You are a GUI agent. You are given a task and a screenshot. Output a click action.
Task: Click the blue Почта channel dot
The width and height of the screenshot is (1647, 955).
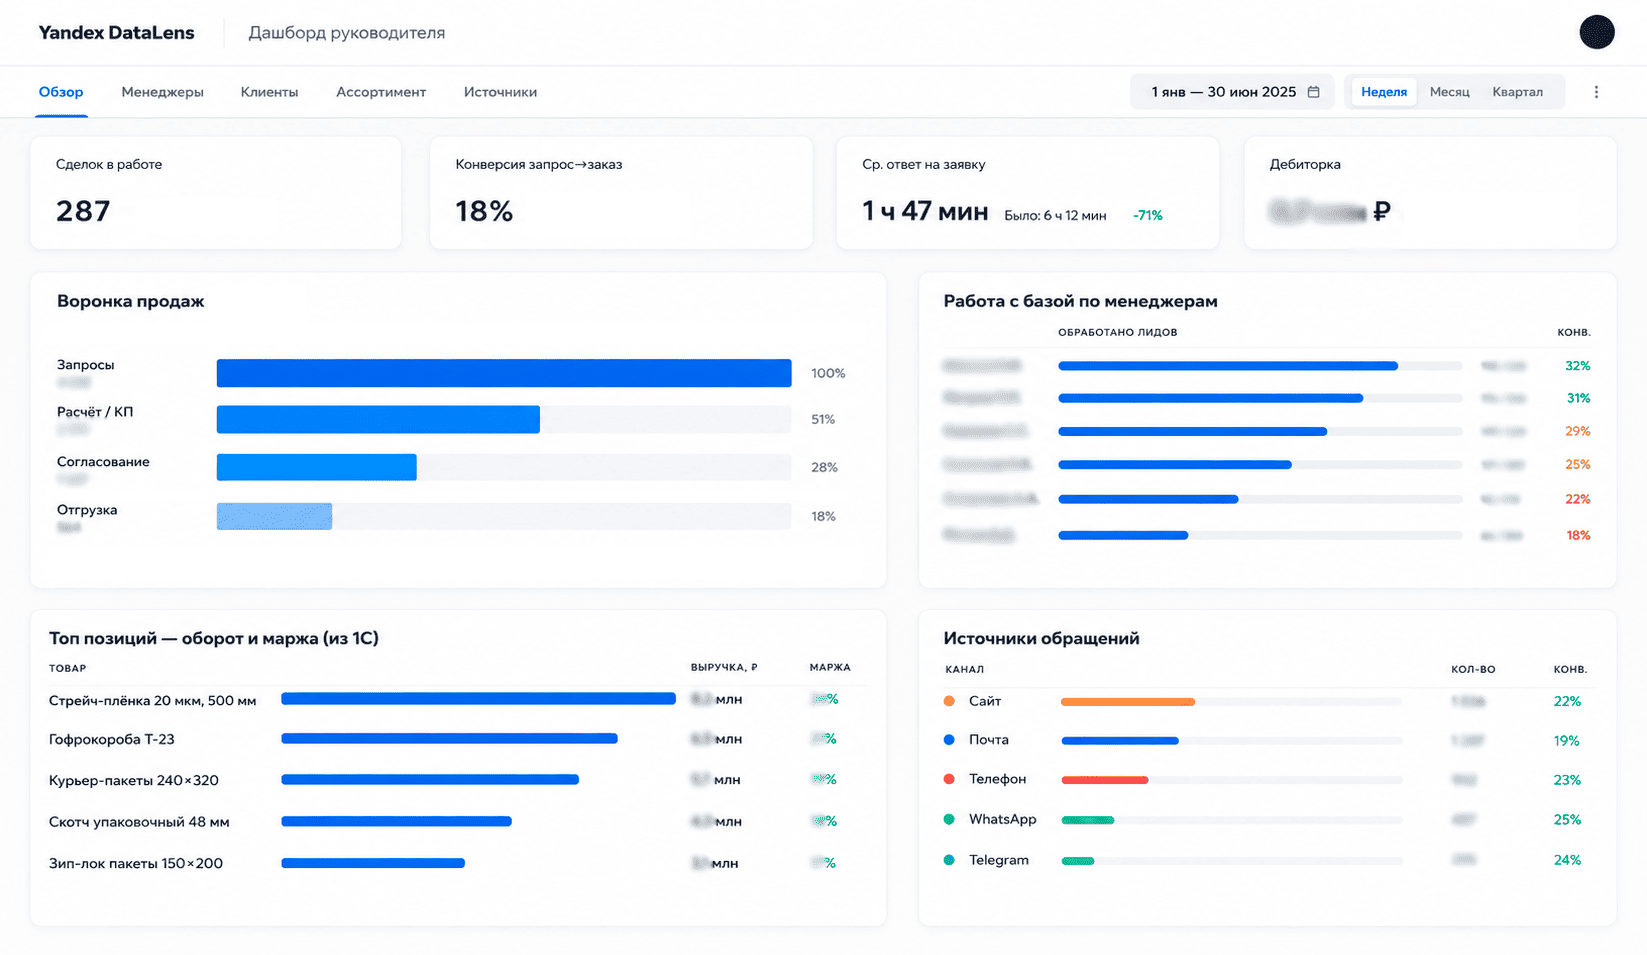(x=949, y=740)
